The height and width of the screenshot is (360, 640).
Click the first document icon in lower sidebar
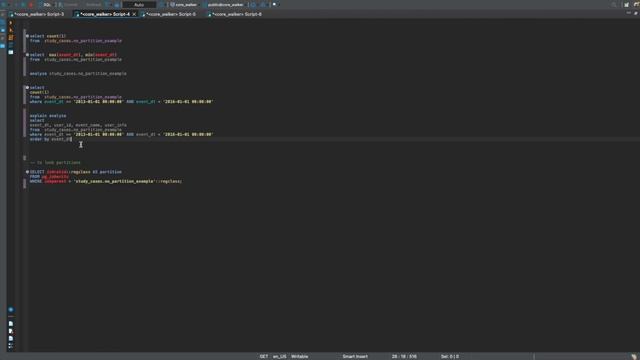click(11, 324)
